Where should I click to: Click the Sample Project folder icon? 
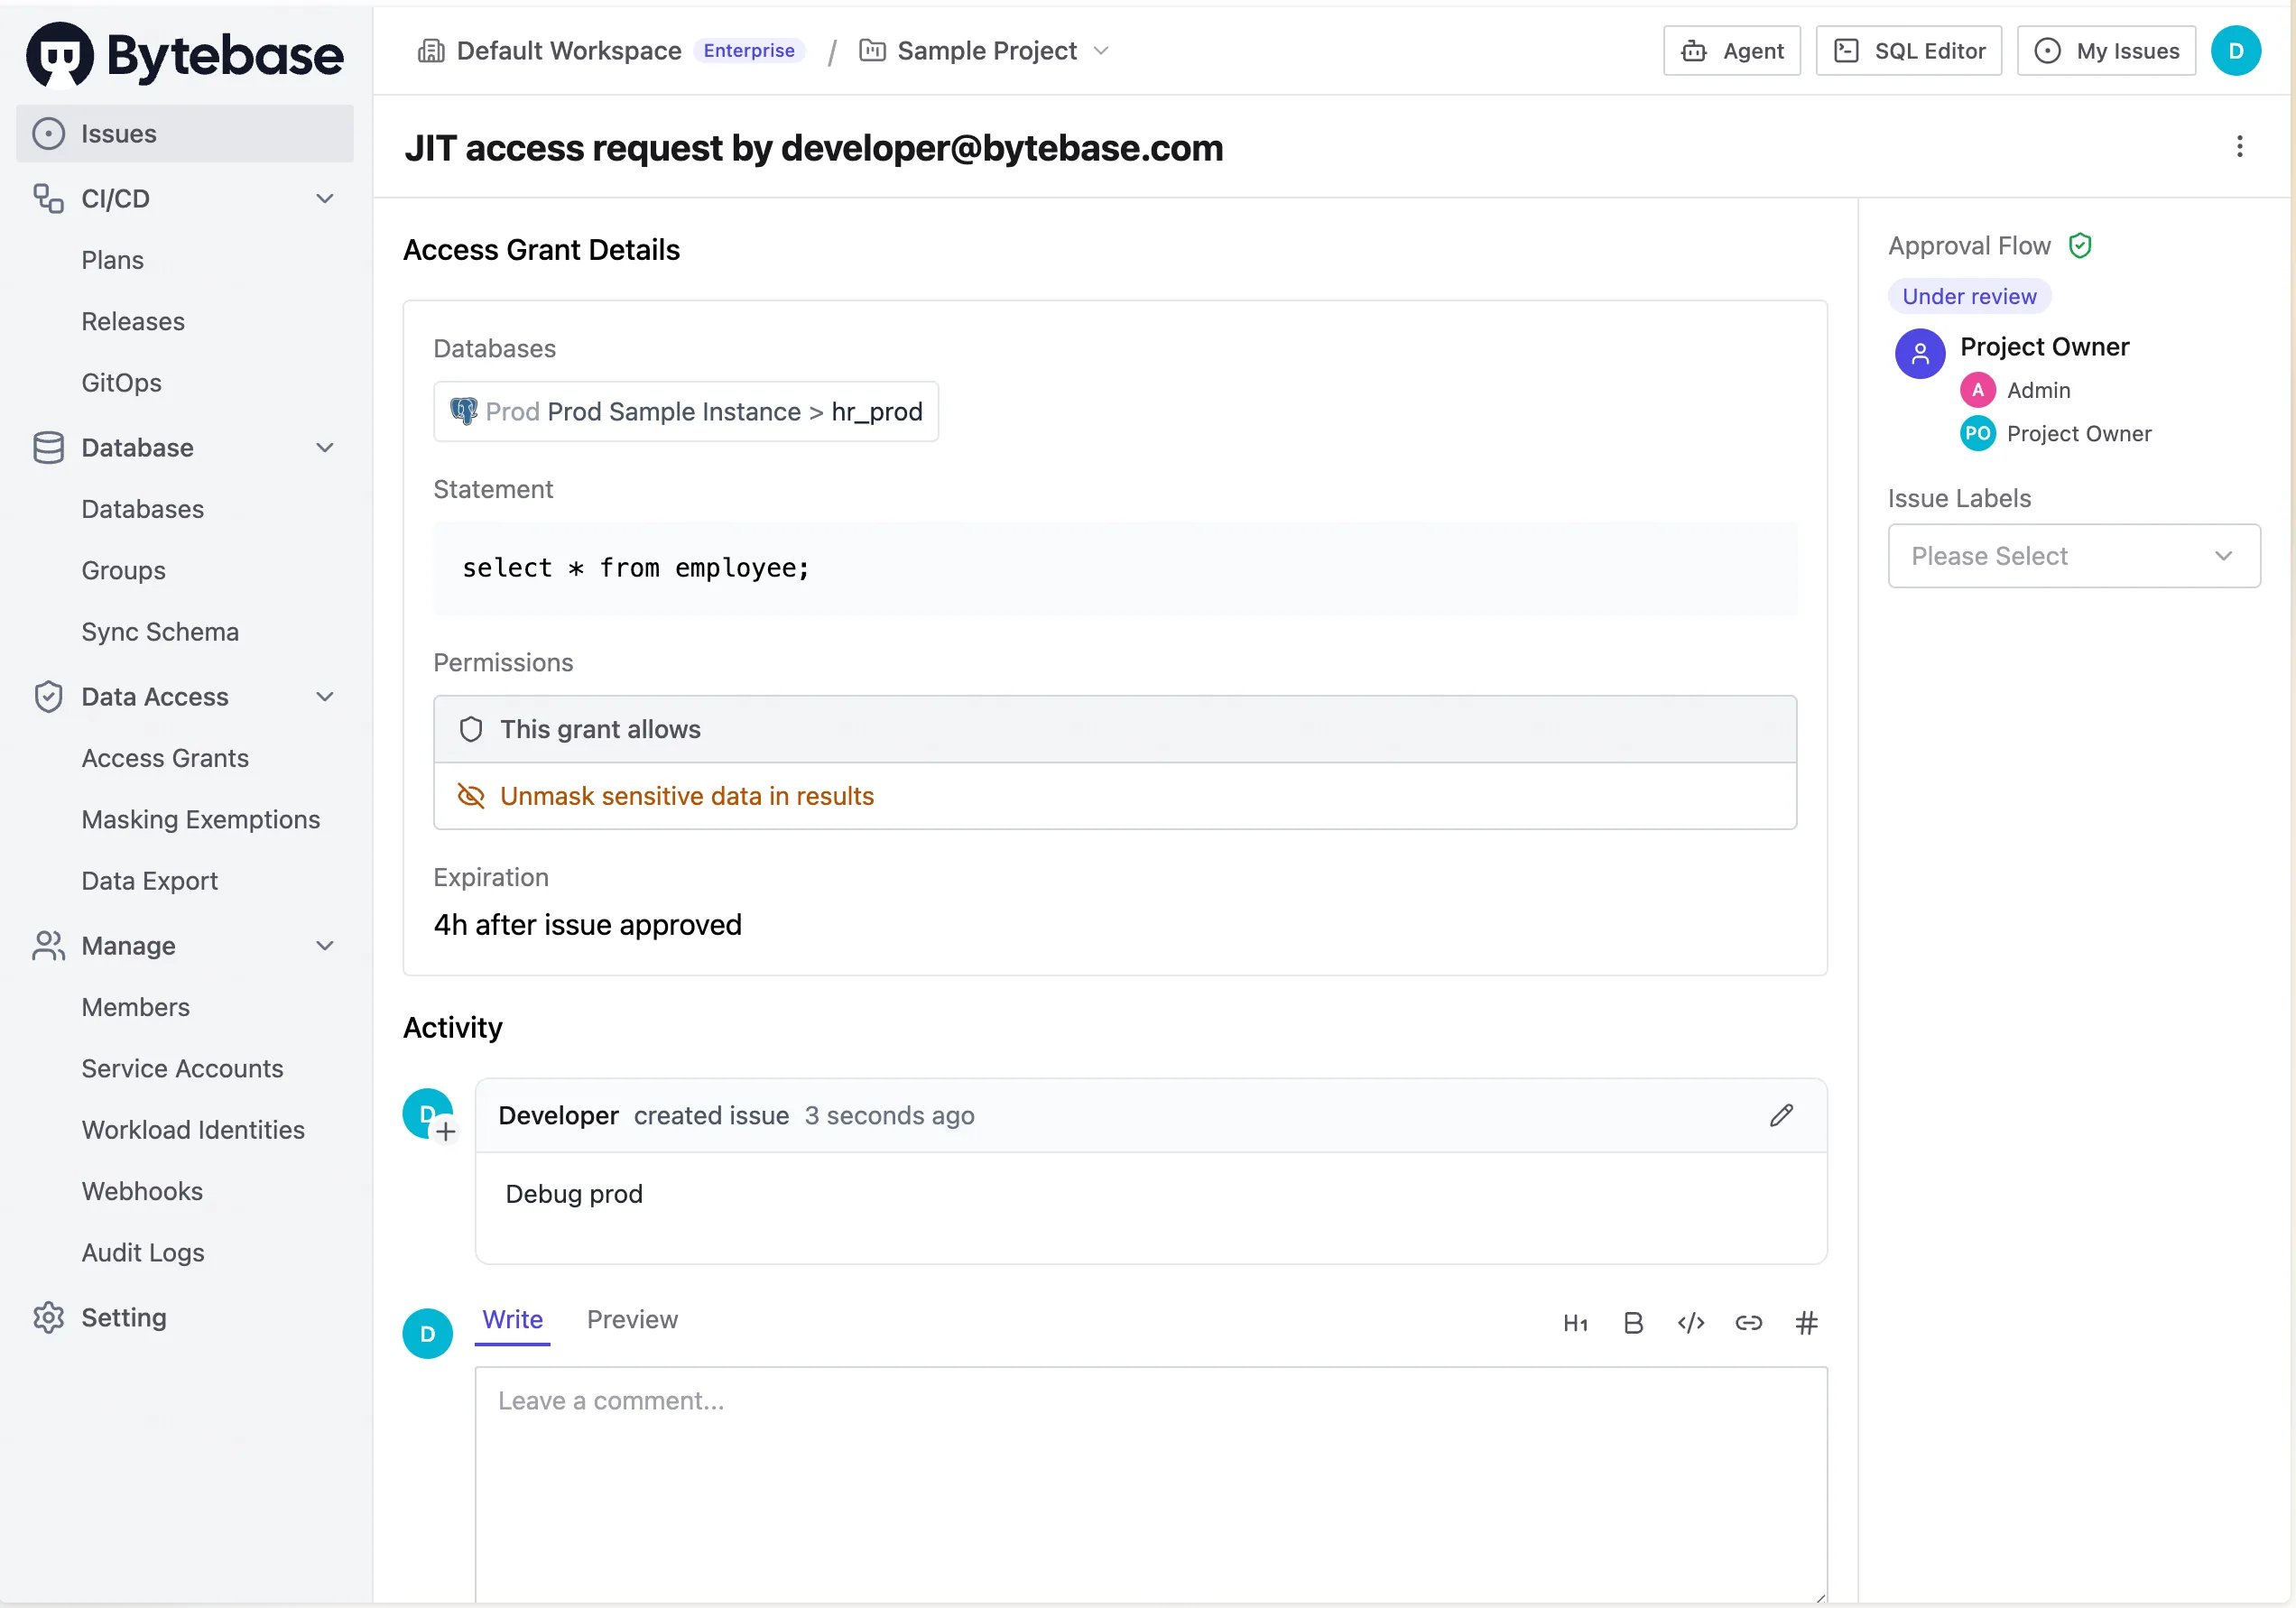pos(872,51)
